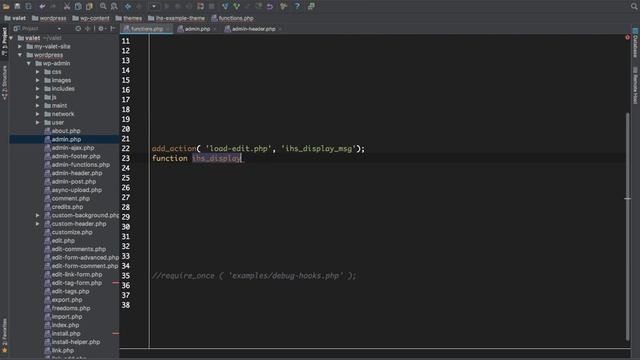
Task: Click 'ihs_display_msg' string on line 22
Action: point(318,149)
